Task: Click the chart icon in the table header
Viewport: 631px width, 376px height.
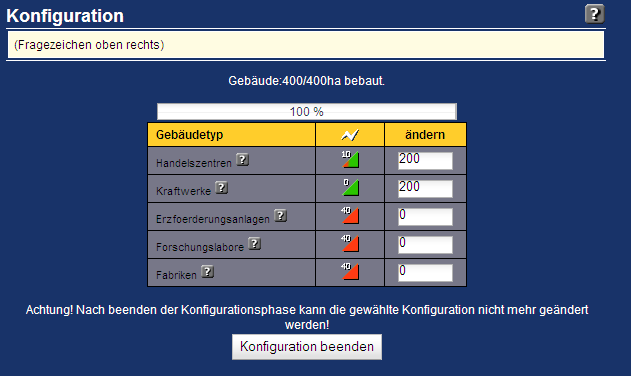Action: pyautogui.click(x=350, y=135)
